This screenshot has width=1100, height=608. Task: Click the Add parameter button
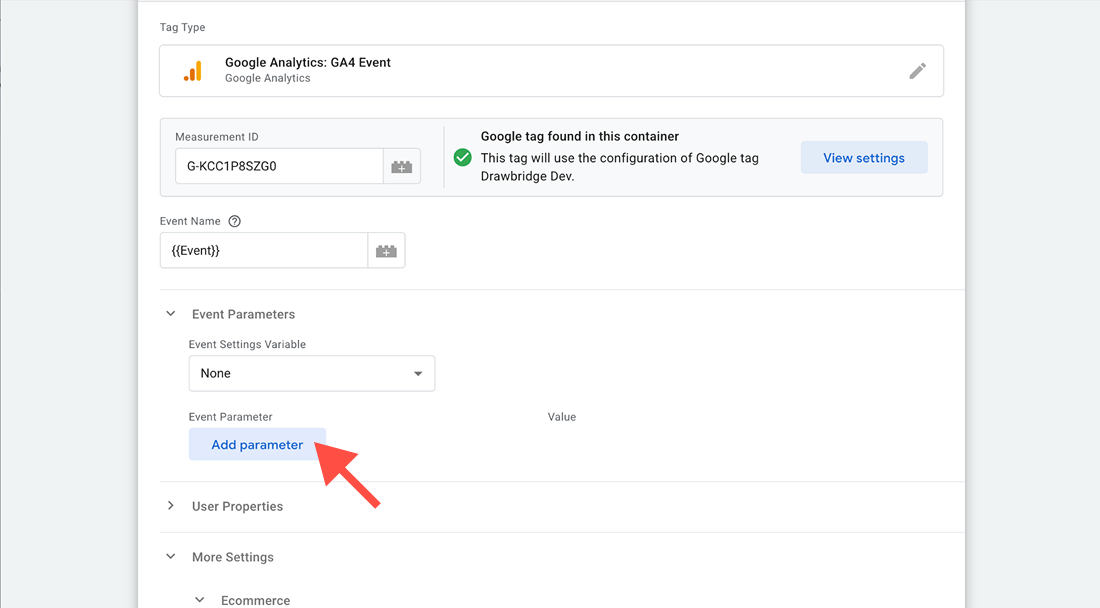click(257, 445)
